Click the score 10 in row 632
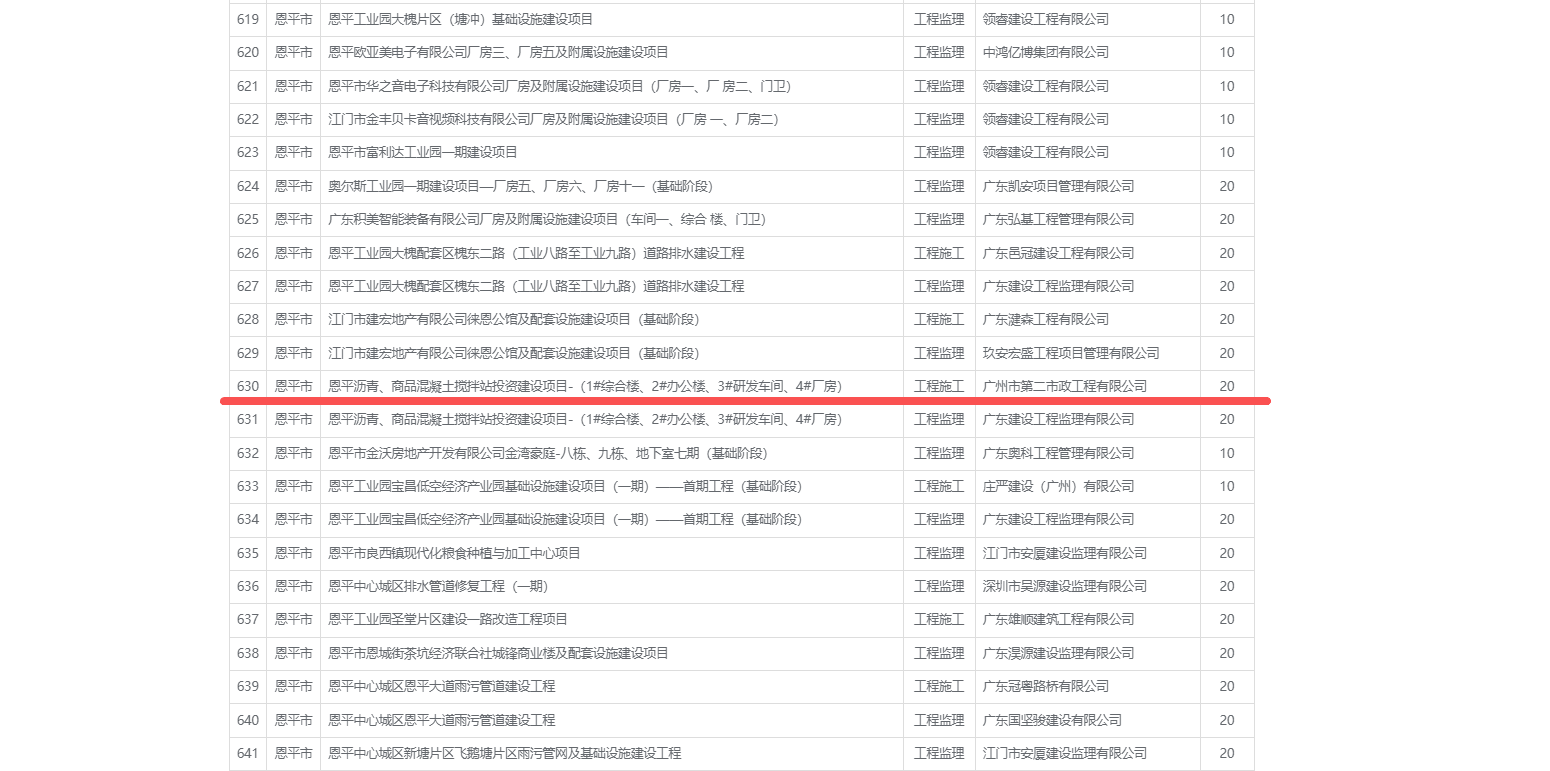Screen dimensions: 1550x771 click(x=1226, y=453)
